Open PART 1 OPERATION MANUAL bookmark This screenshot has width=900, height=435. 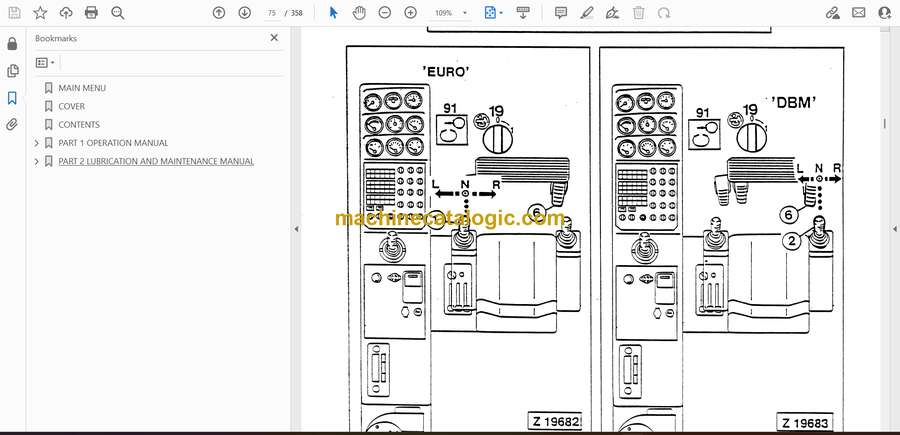point(113,143)
